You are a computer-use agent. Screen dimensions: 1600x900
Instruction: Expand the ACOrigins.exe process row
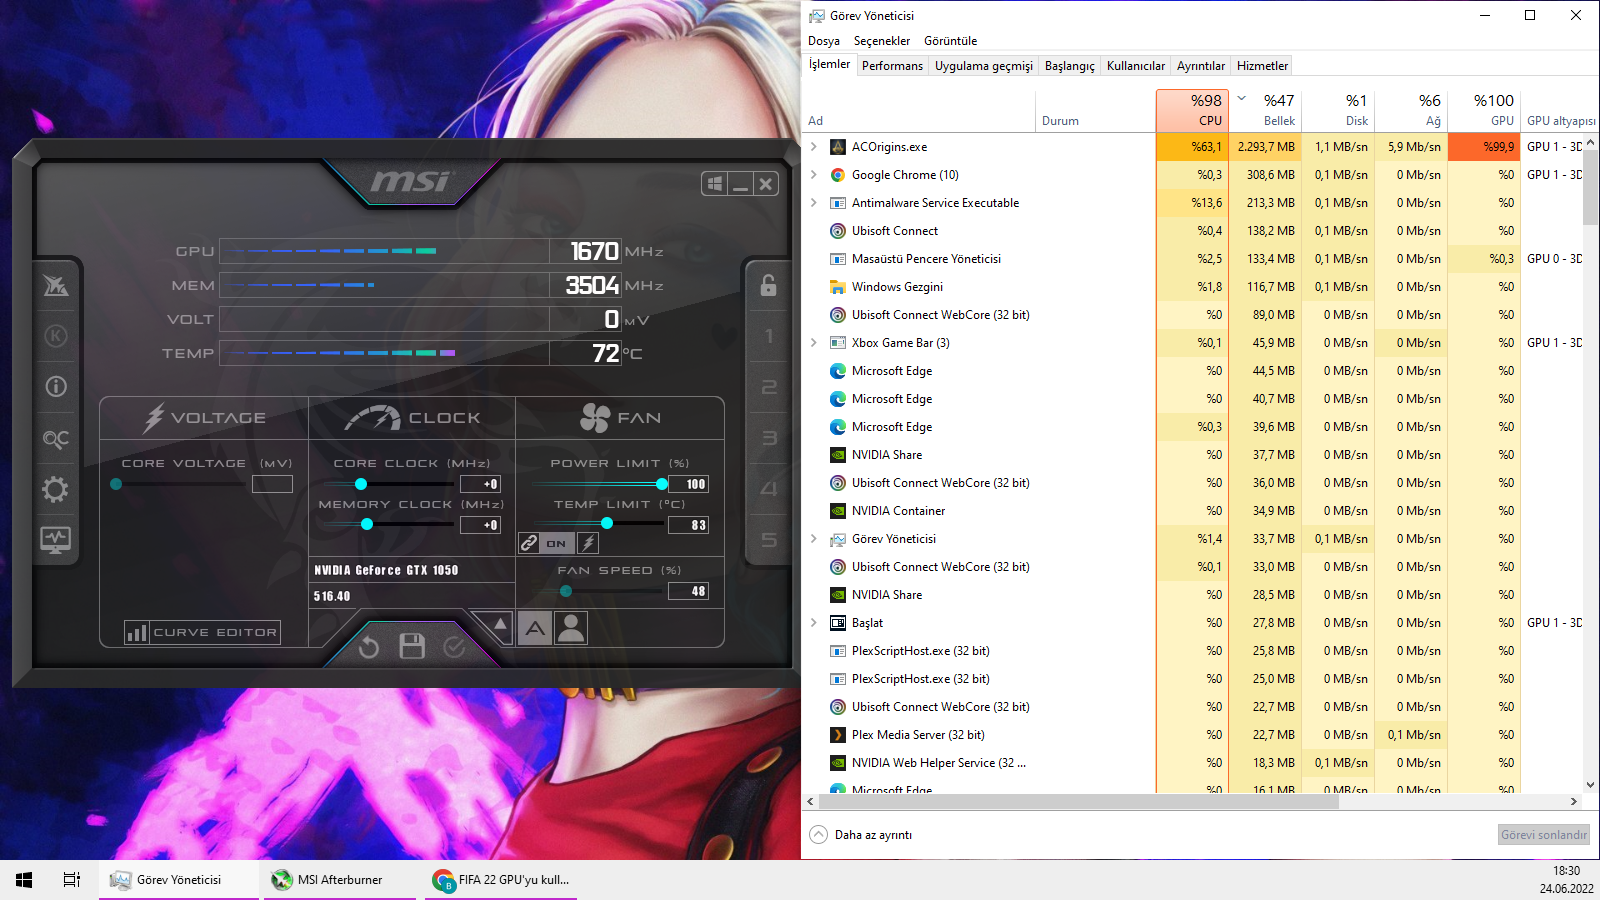click(814, 147)
